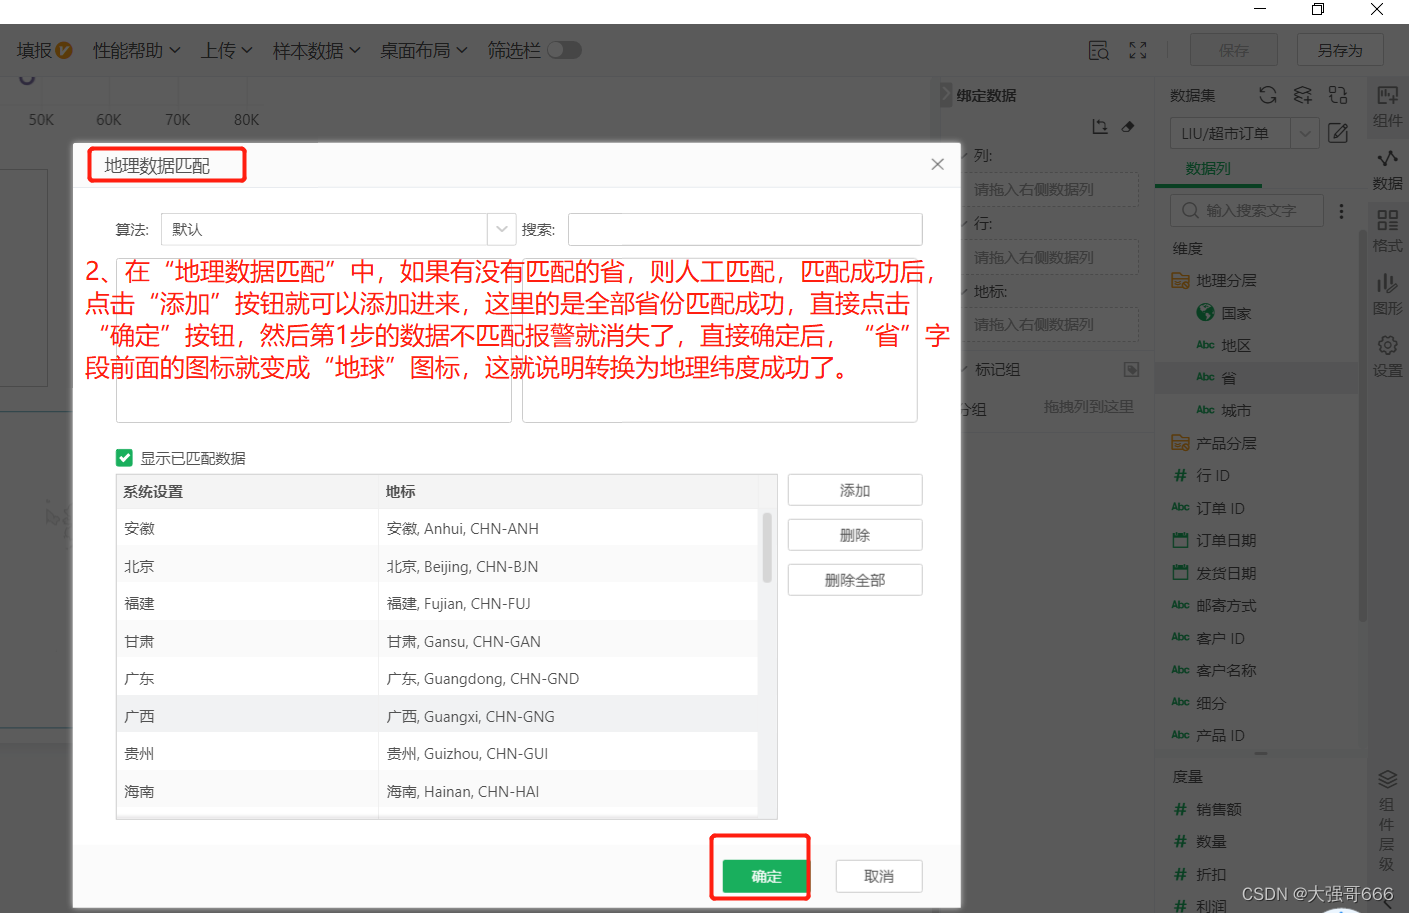The height and width of the screenshot is (913, 1409).
Task: Select the 海南, Hainan, CHN-HAI row
Action: [436, 791]
